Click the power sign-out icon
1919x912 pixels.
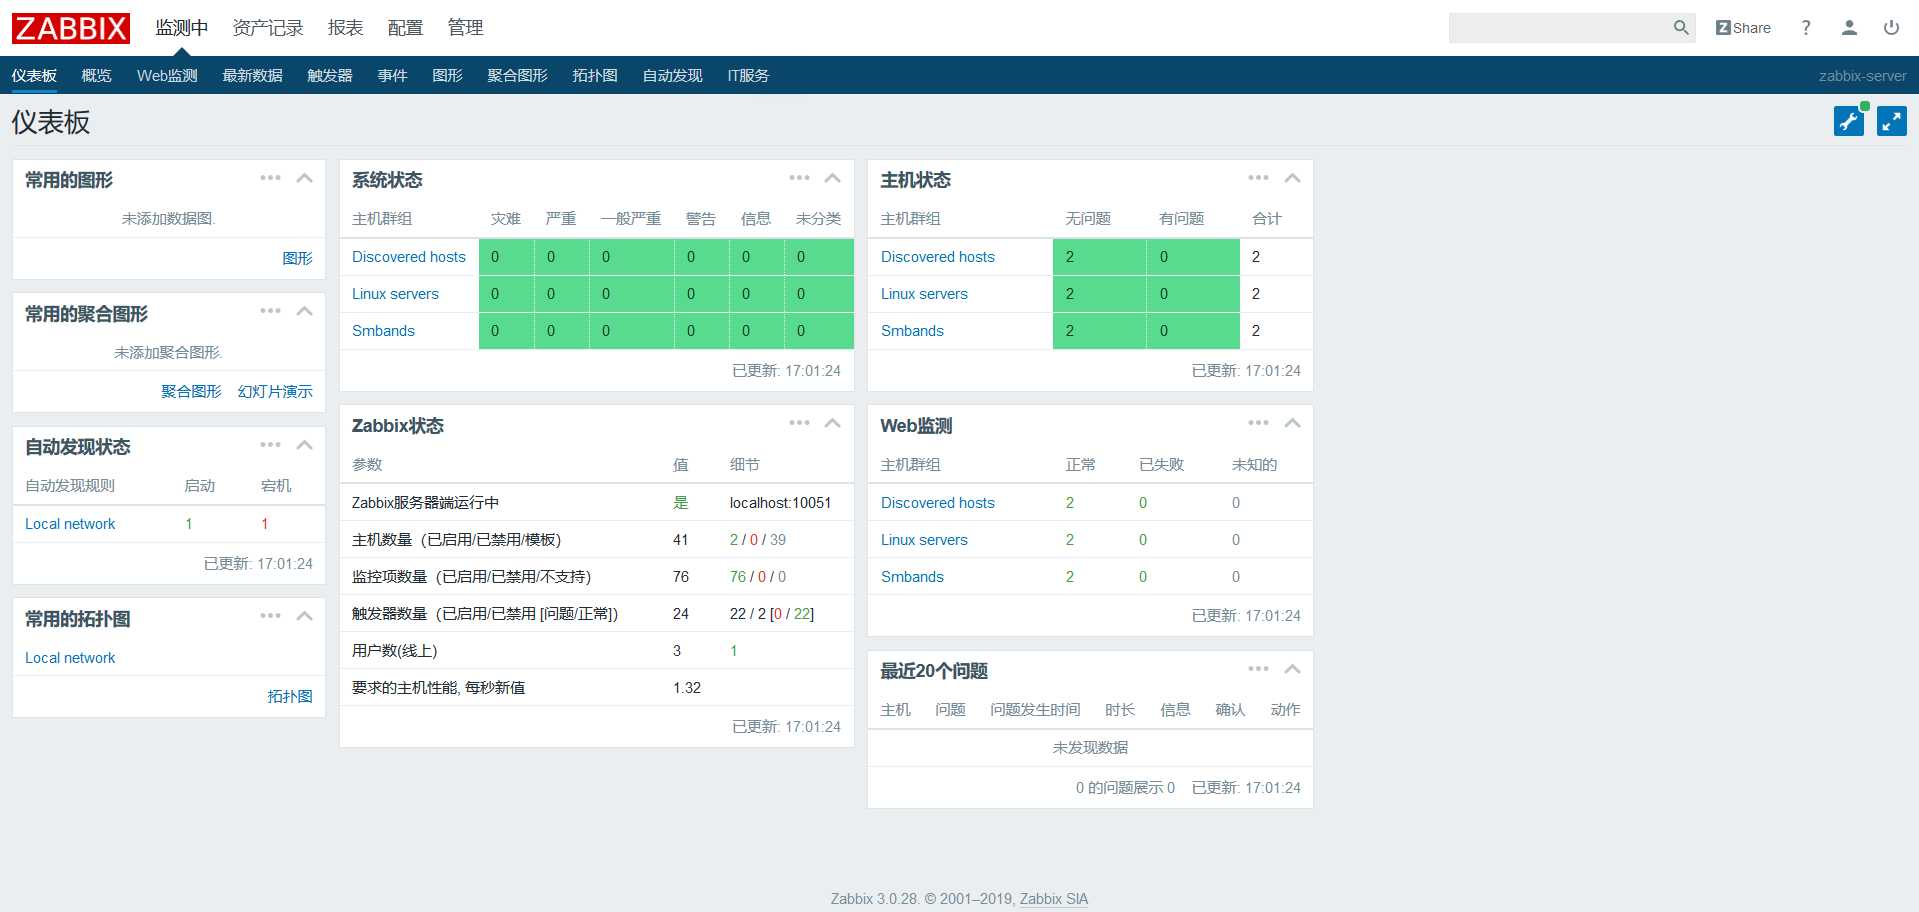click(x=1891, y=28)
